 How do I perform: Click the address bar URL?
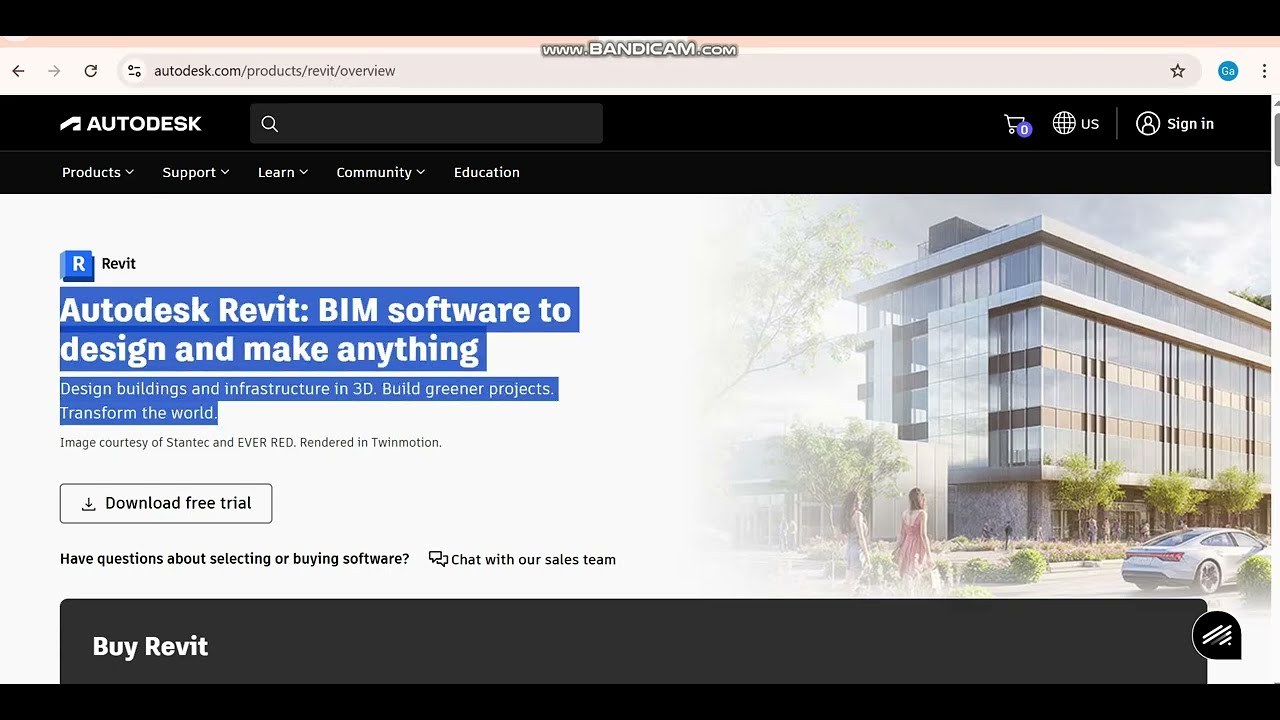point(275,71)
